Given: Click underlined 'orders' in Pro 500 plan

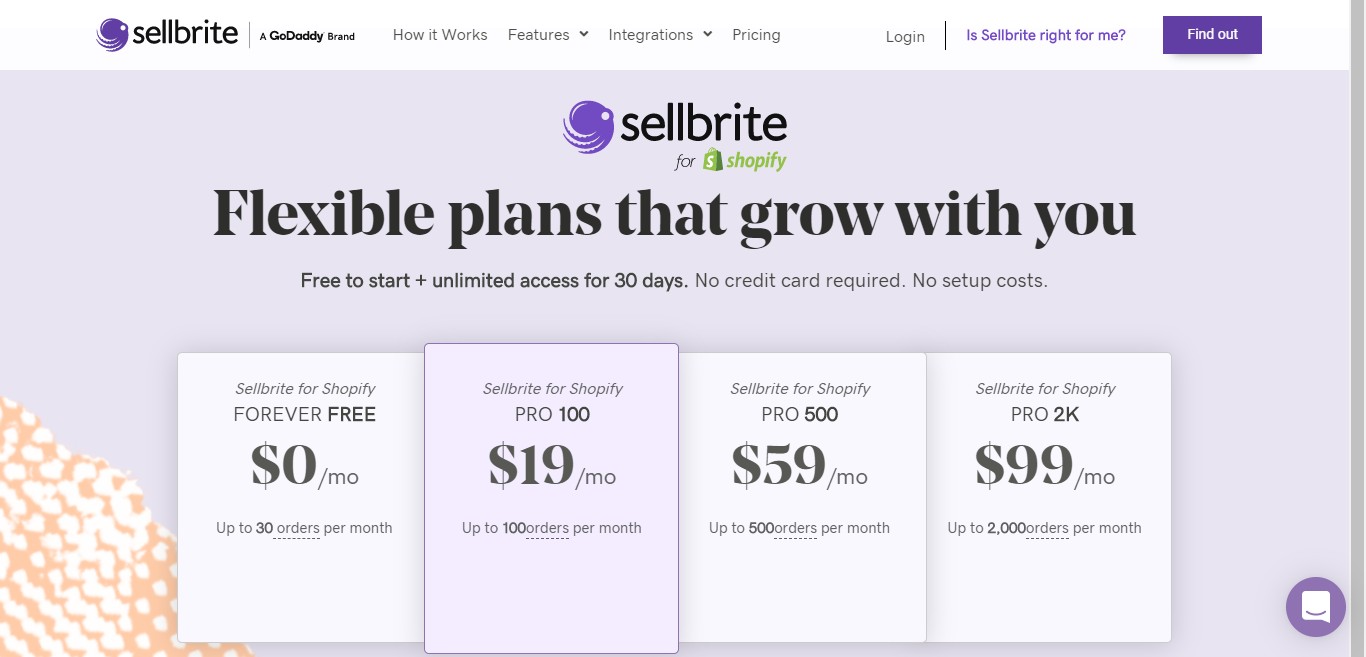Looking at the screenshot, I should [x=796, y=528].
